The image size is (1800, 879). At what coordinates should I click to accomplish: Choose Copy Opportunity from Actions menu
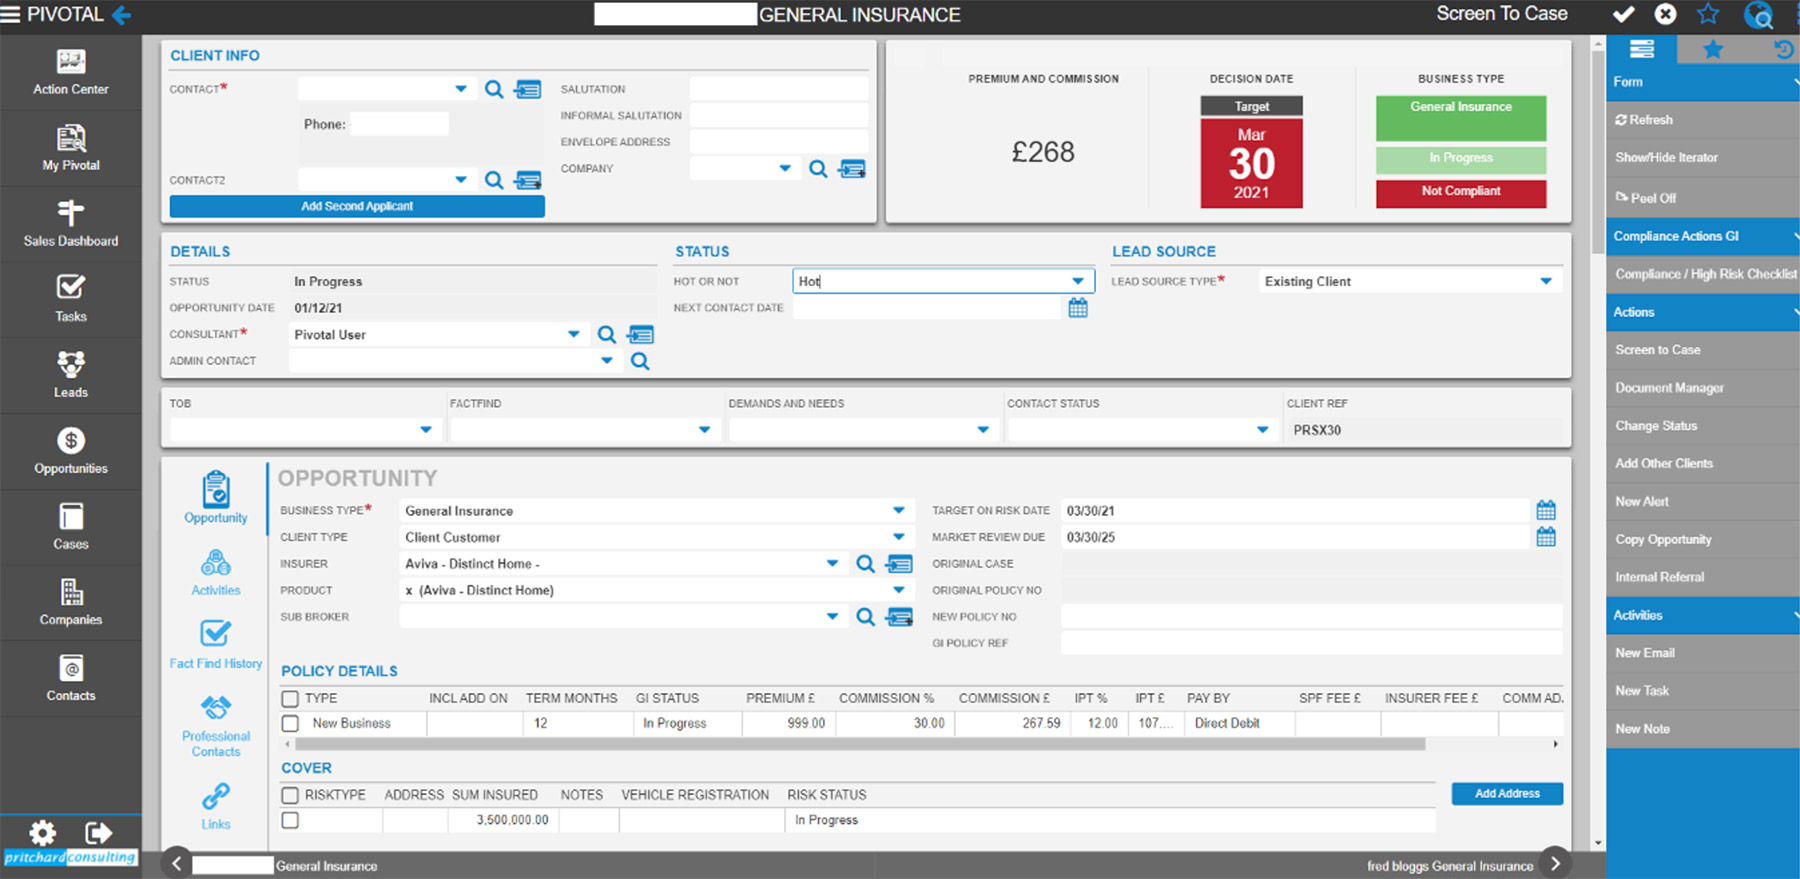click(1663, 540)
